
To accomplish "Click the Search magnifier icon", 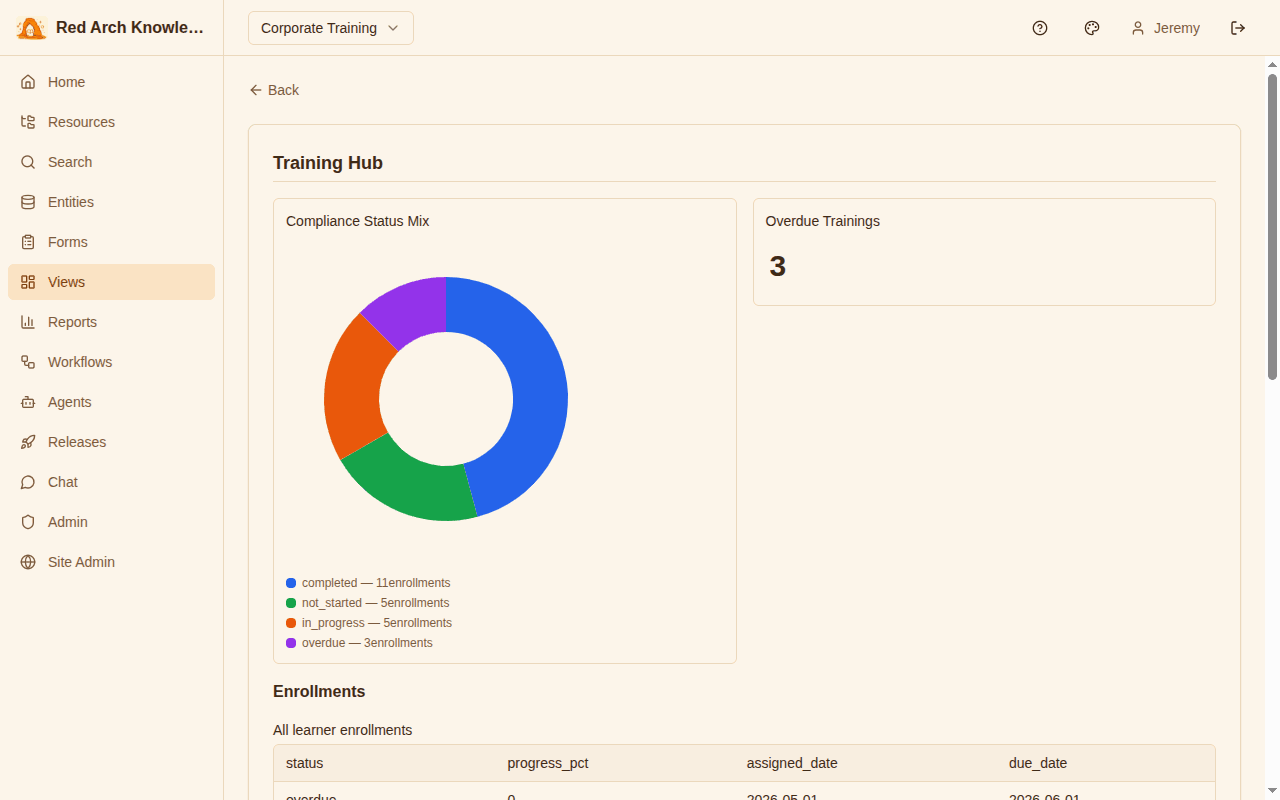I will click(28, 162).
